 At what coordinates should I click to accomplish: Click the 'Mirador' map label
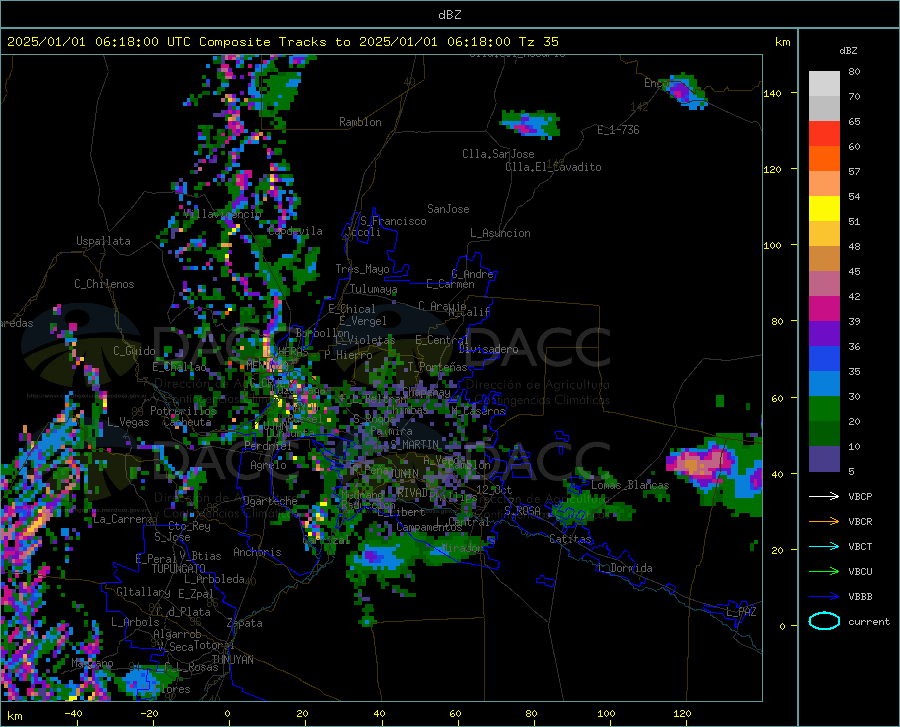click(x=463, y=548)
